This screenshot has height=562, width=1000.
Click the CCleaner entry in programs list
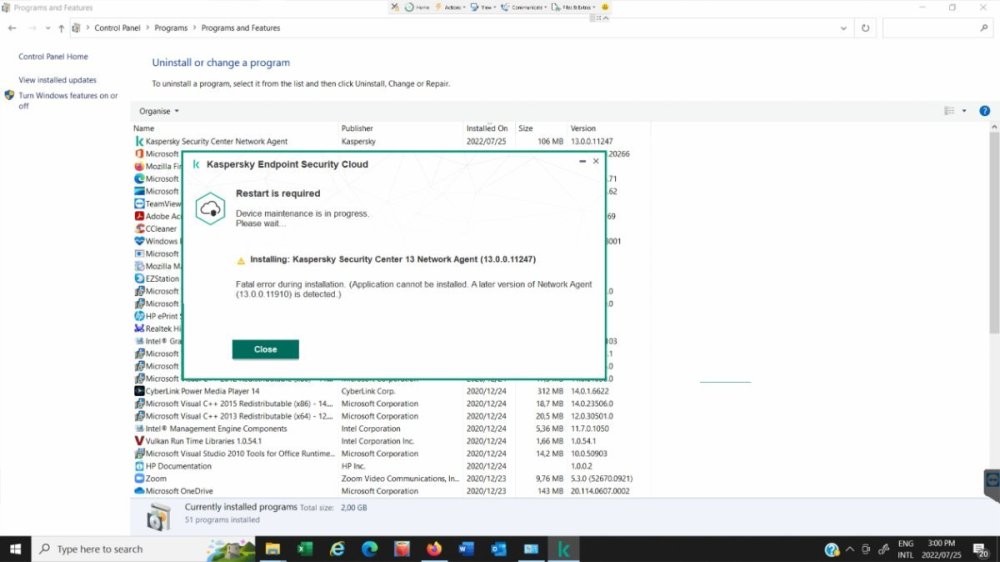[x=157, y=229]
